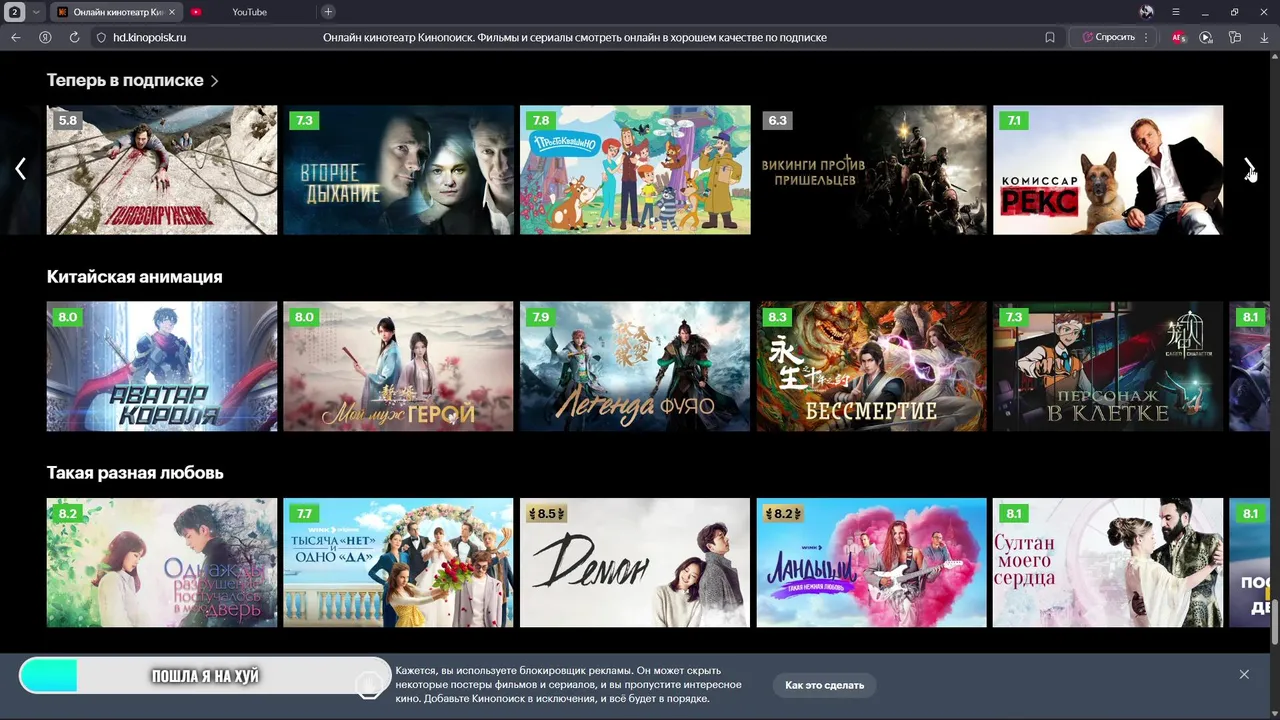Click the Как это сделать button

(824, 685)
